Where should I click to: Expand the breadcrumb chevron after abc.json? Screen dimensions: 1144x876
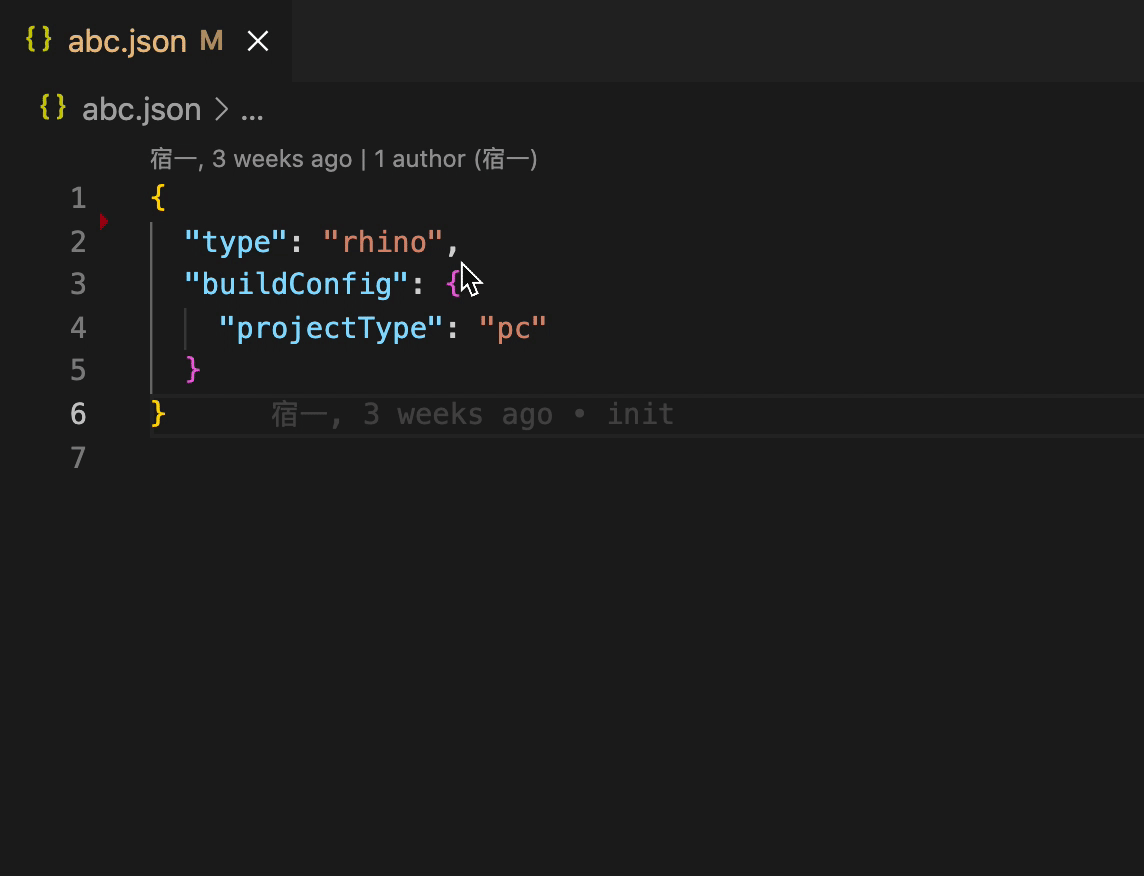pos(221,109)
